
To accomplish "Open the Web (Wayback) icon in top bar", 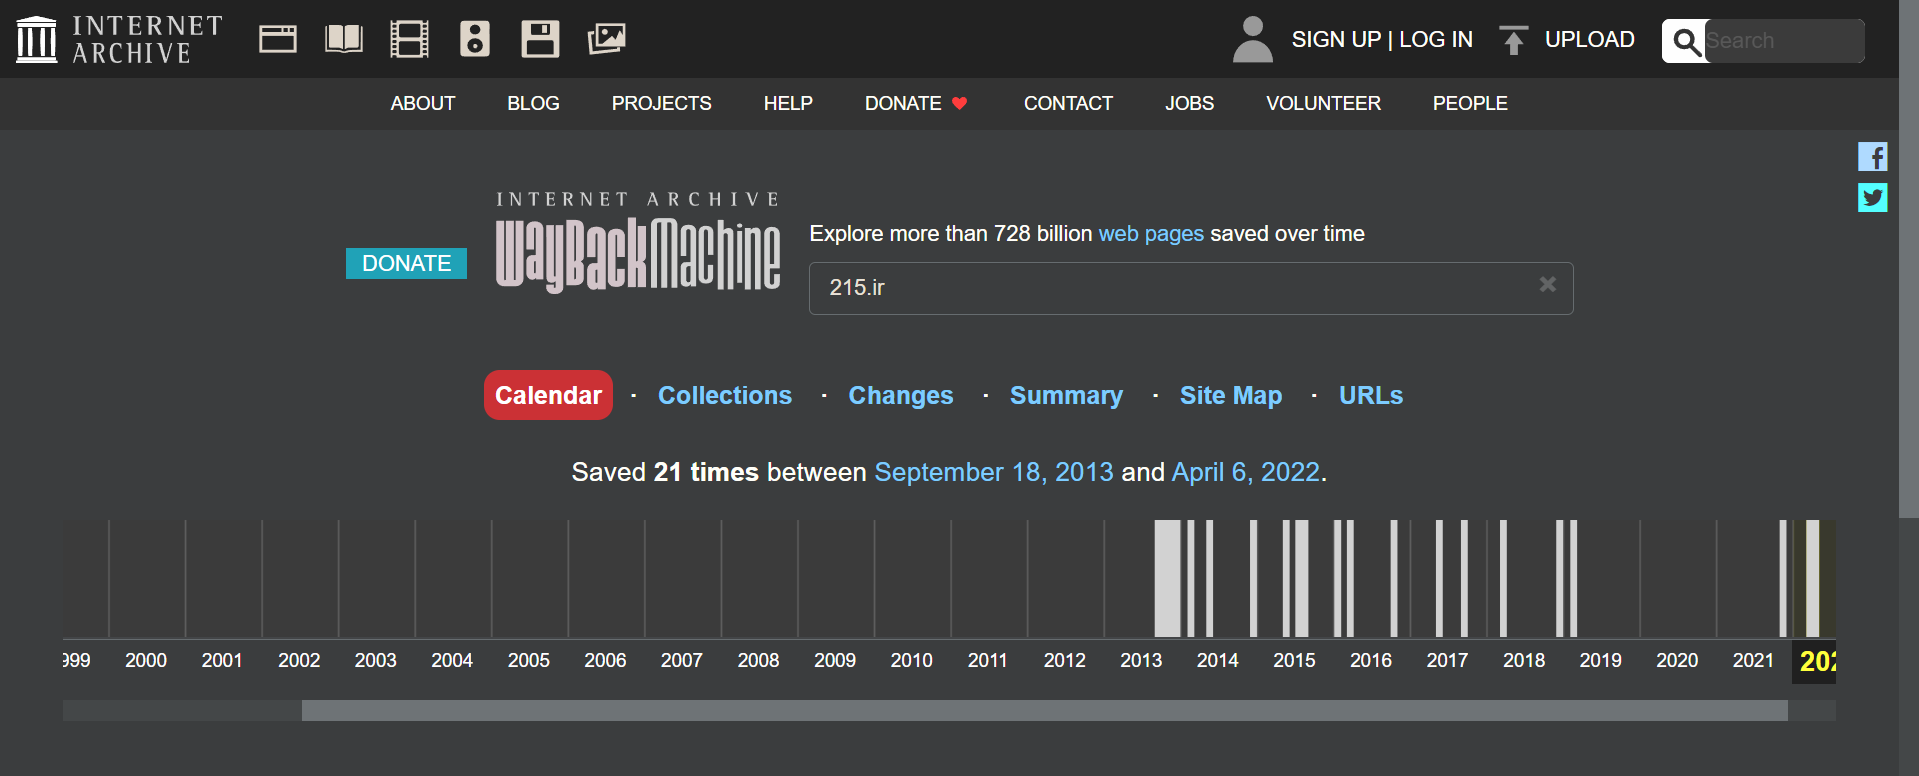I will pyautogui.click(x=277, y=39).
